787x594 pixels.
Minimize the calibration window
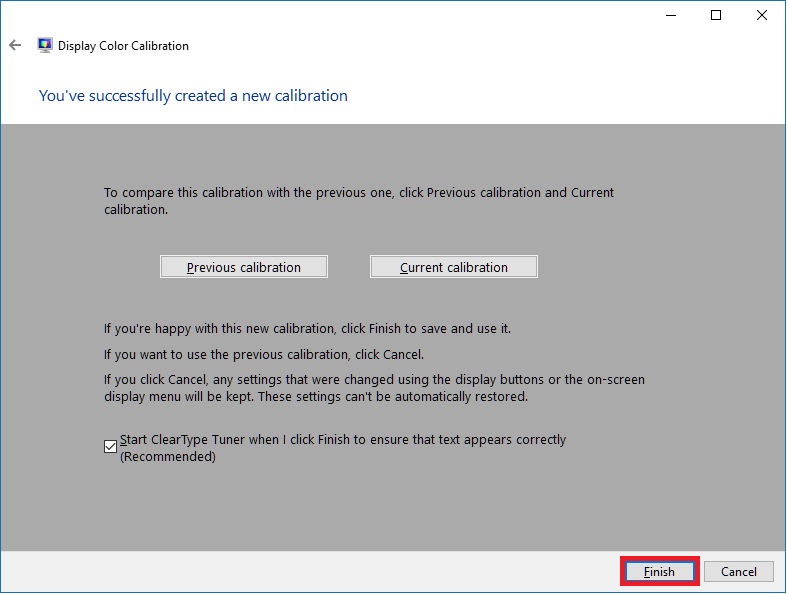671,16
